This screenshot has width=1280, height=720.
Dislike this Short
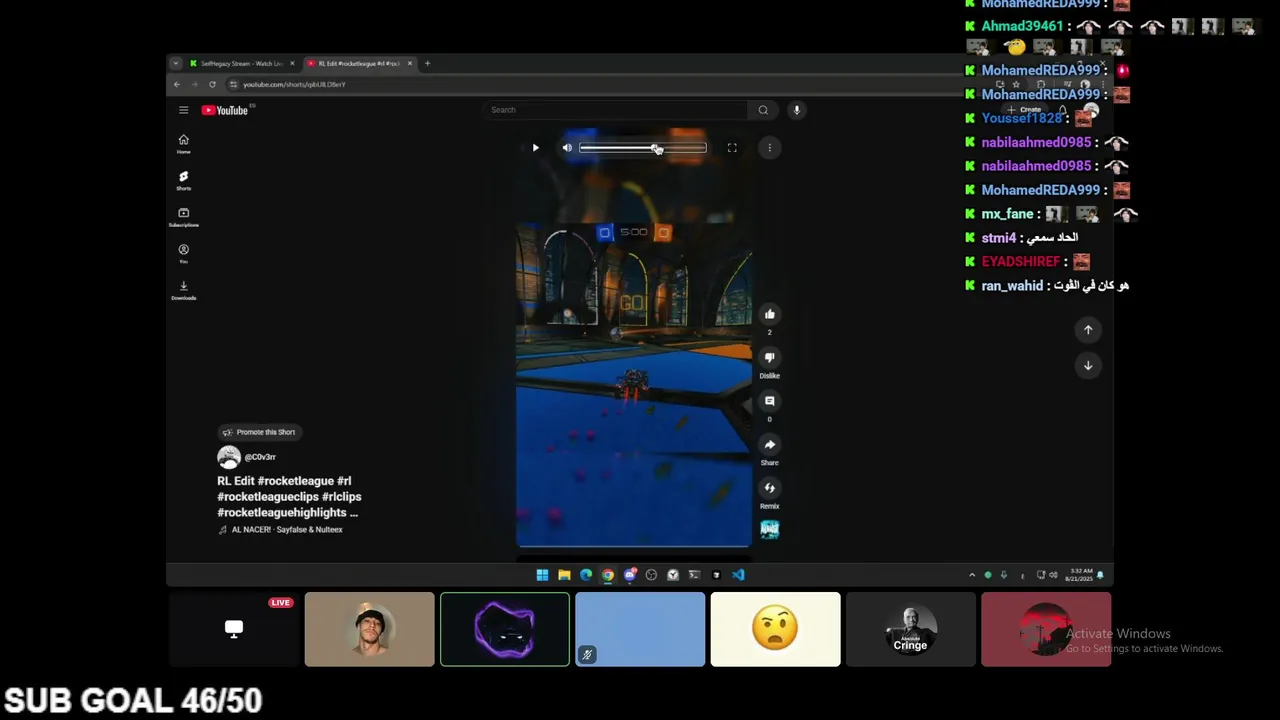[769, 357]
